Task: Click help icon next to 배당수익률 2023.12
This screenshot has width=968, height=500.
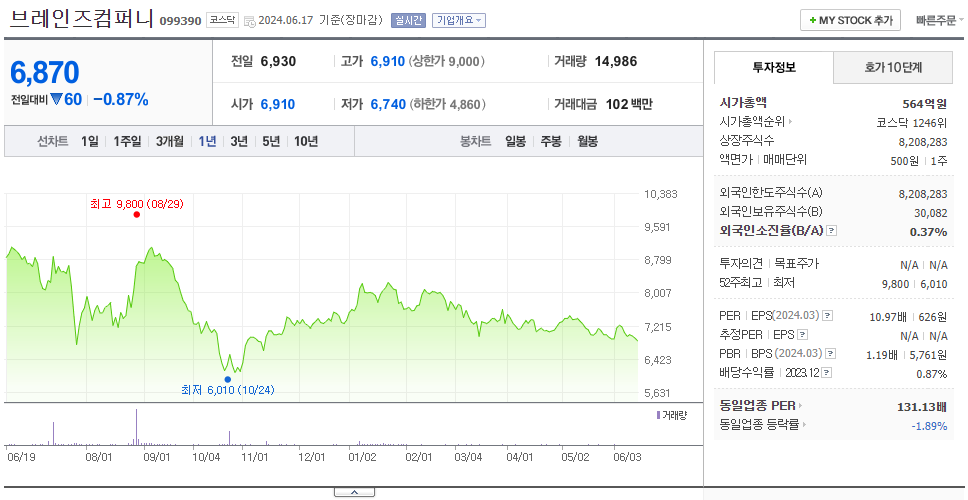Action: (x=827, y=373)
